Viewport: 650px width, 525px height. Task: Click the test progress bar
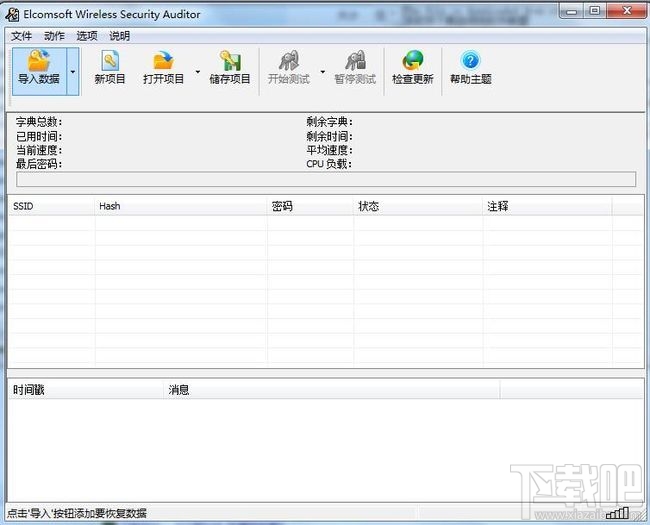326,179
